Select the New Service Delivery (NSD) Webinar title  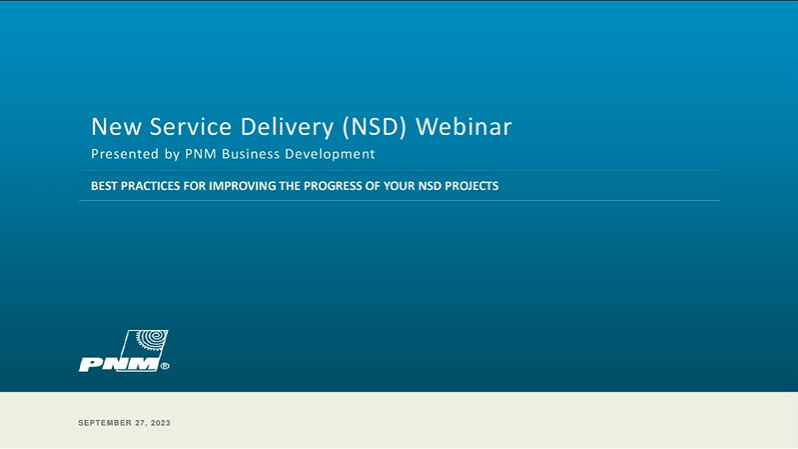click(301, 127)
